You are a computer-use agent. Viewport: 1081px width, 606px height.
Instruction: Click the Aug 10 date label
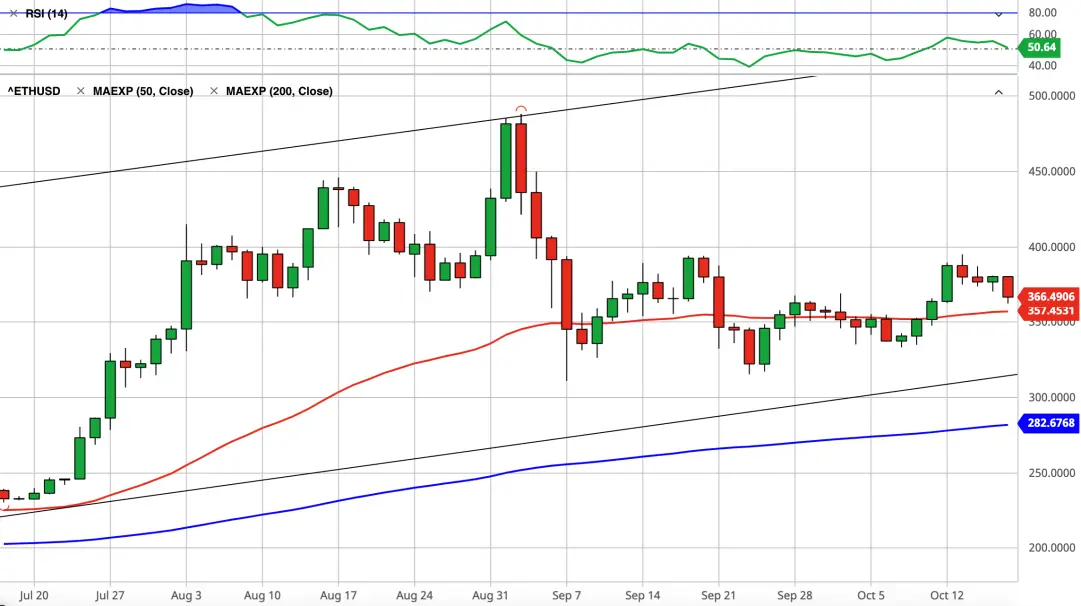tap(262, 595)
